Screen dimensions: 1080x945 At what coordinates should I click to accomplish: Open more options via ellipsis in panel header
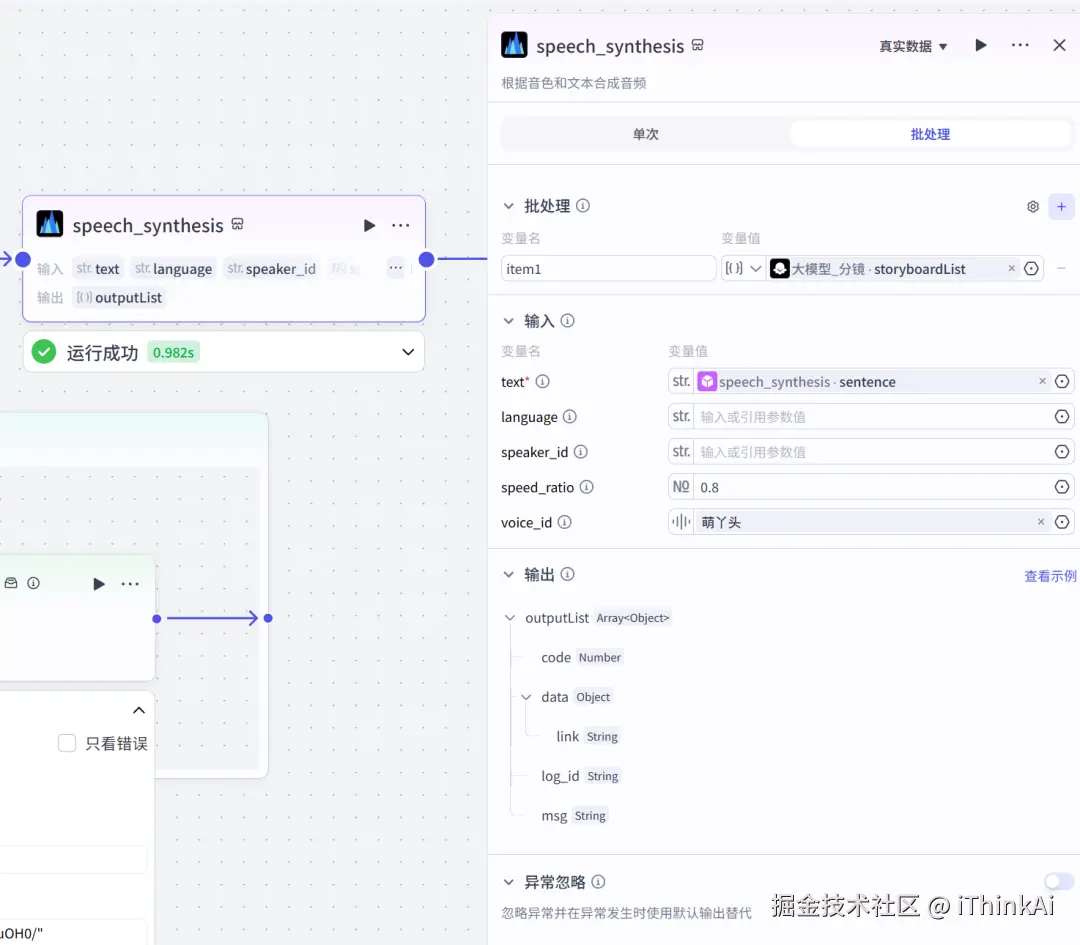1019,45
